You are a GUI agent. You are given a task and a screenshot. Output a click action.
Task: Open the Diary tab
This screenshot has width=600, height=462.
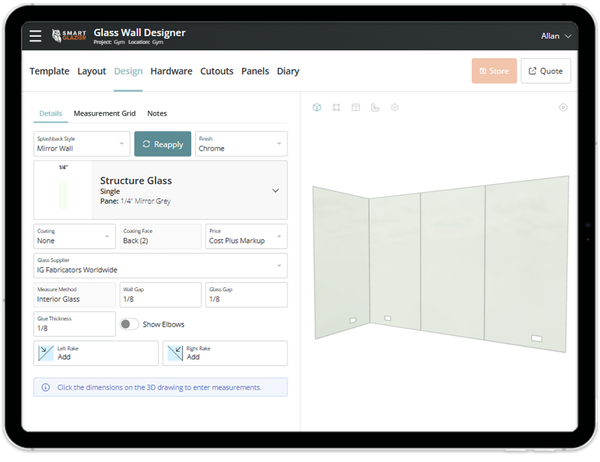[288, 71]
